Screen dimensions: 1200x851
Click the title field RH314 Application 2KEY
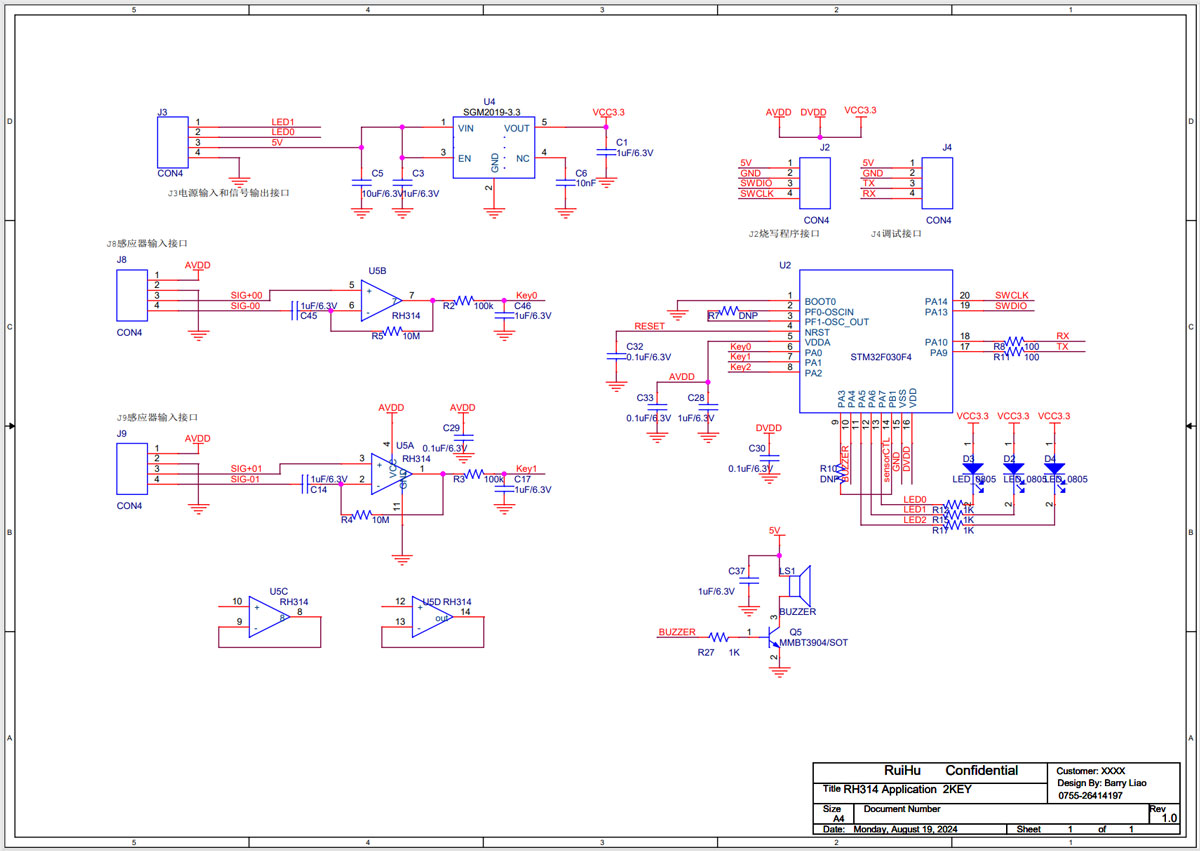[x=908, y=789]
